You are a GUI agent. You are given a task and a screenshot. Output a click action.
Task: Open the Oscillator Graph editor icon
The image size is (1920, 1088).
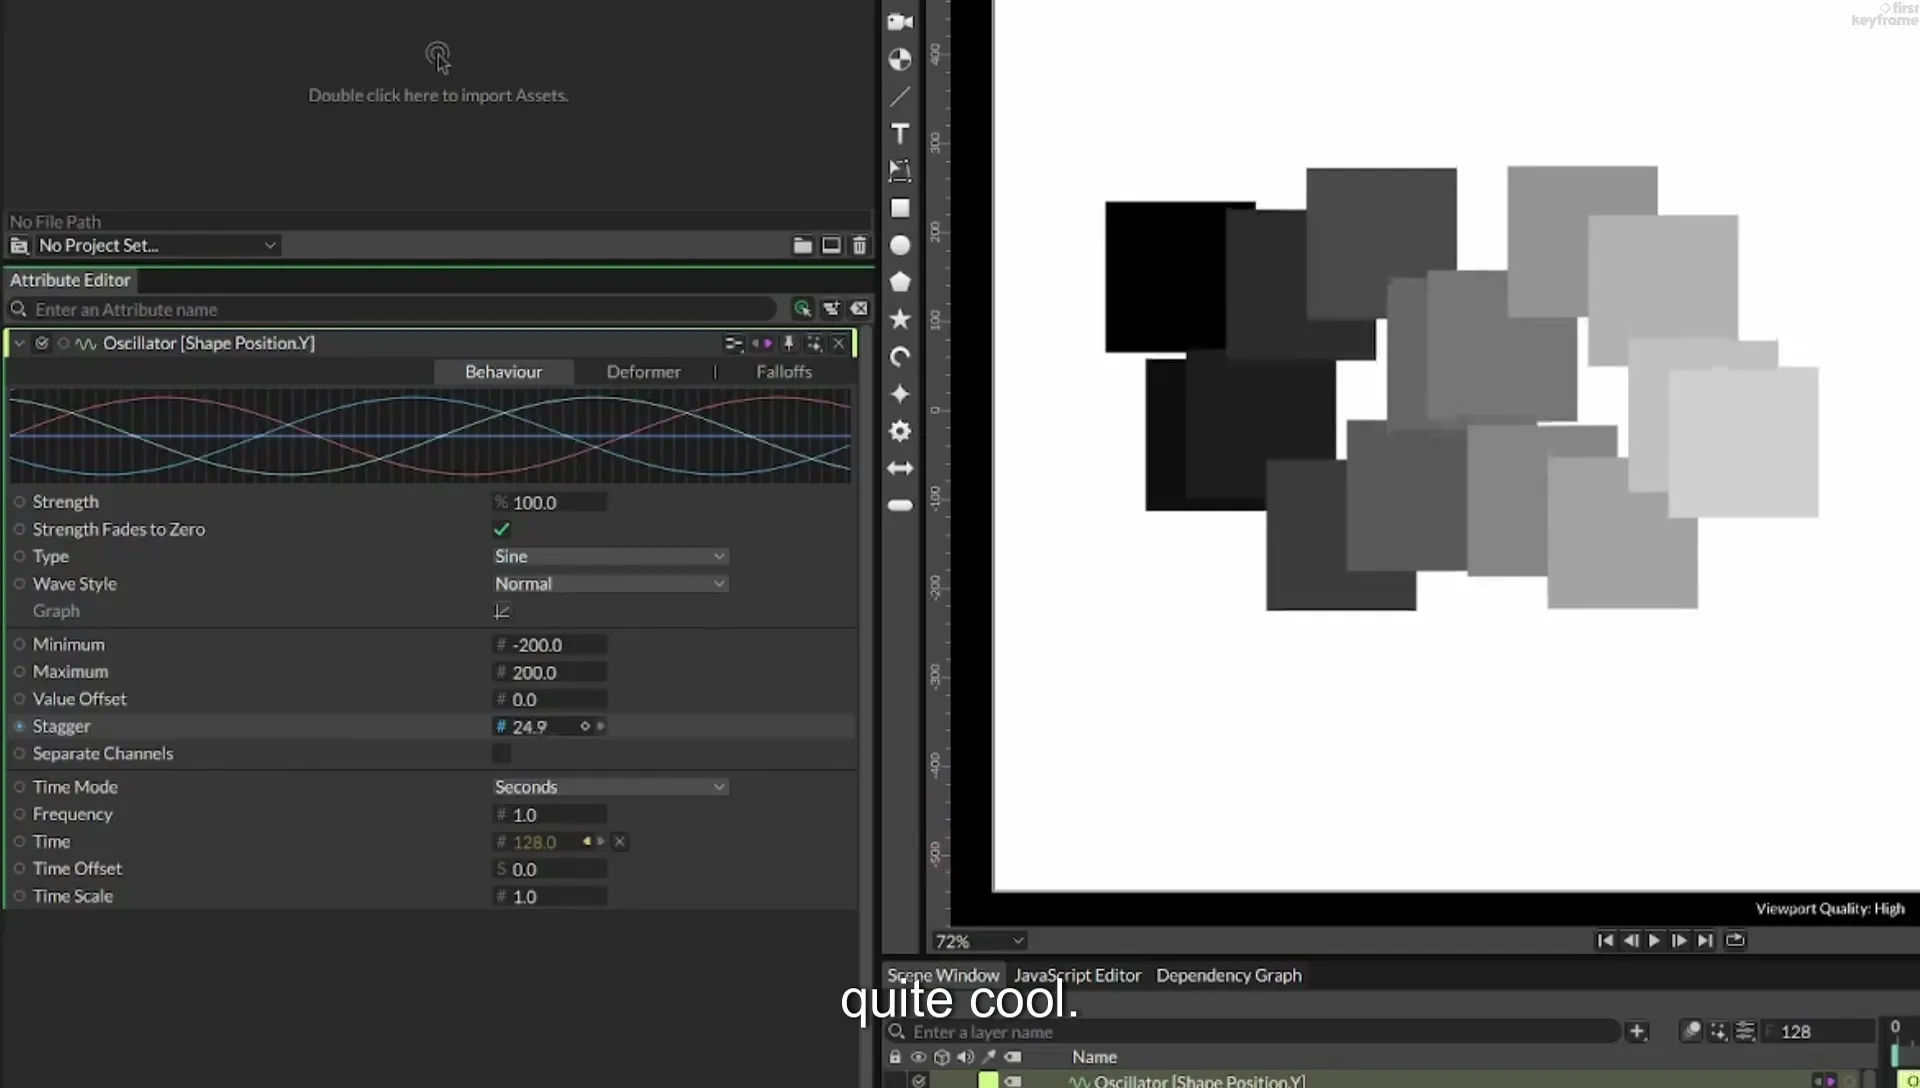[502, 611]
